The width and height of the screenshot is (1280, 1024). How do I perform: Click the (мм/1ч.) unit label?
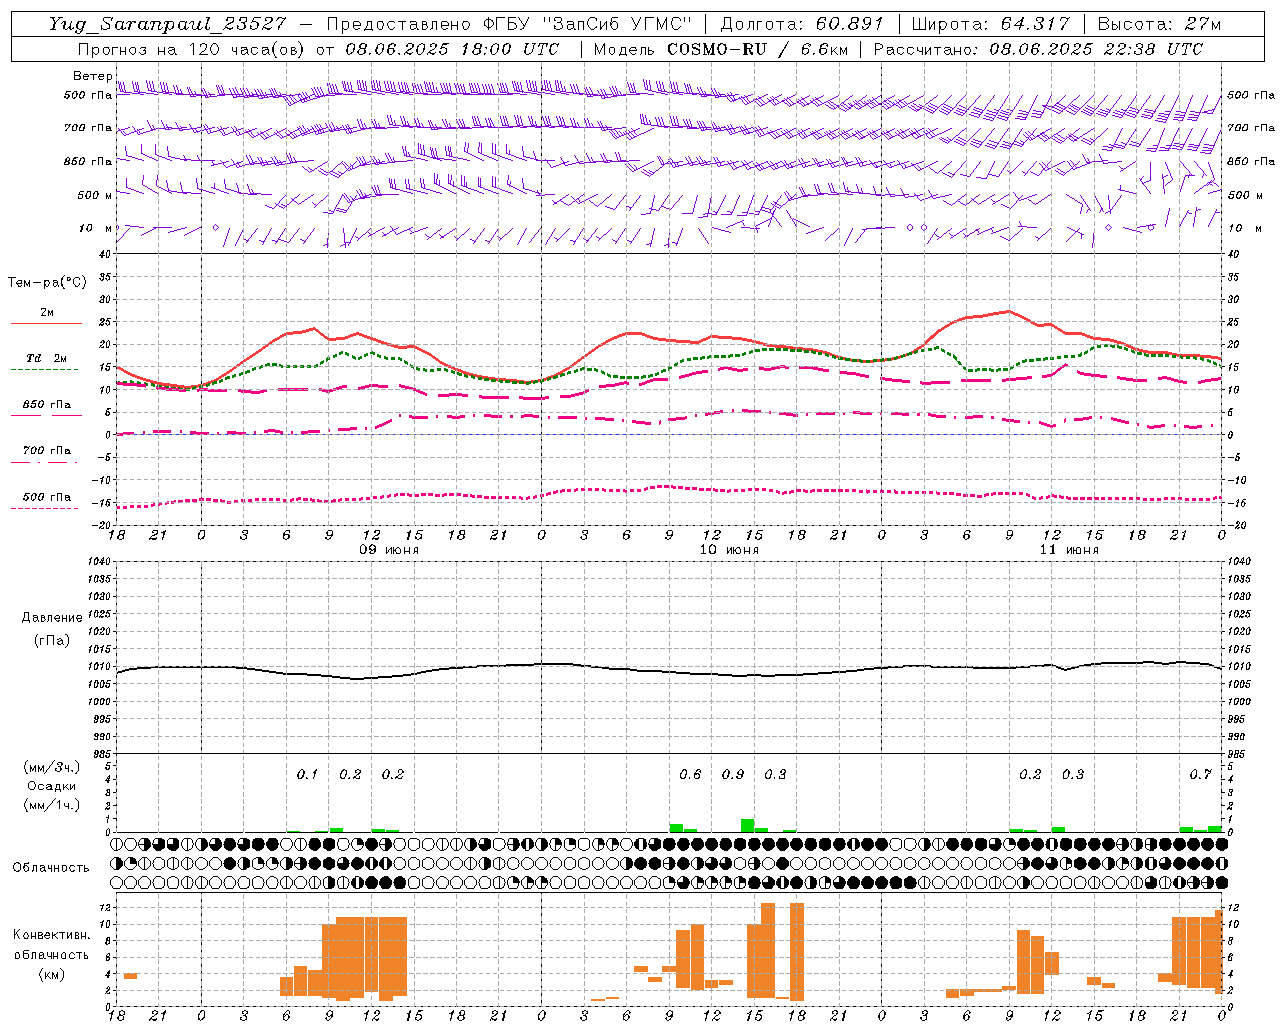51,805
